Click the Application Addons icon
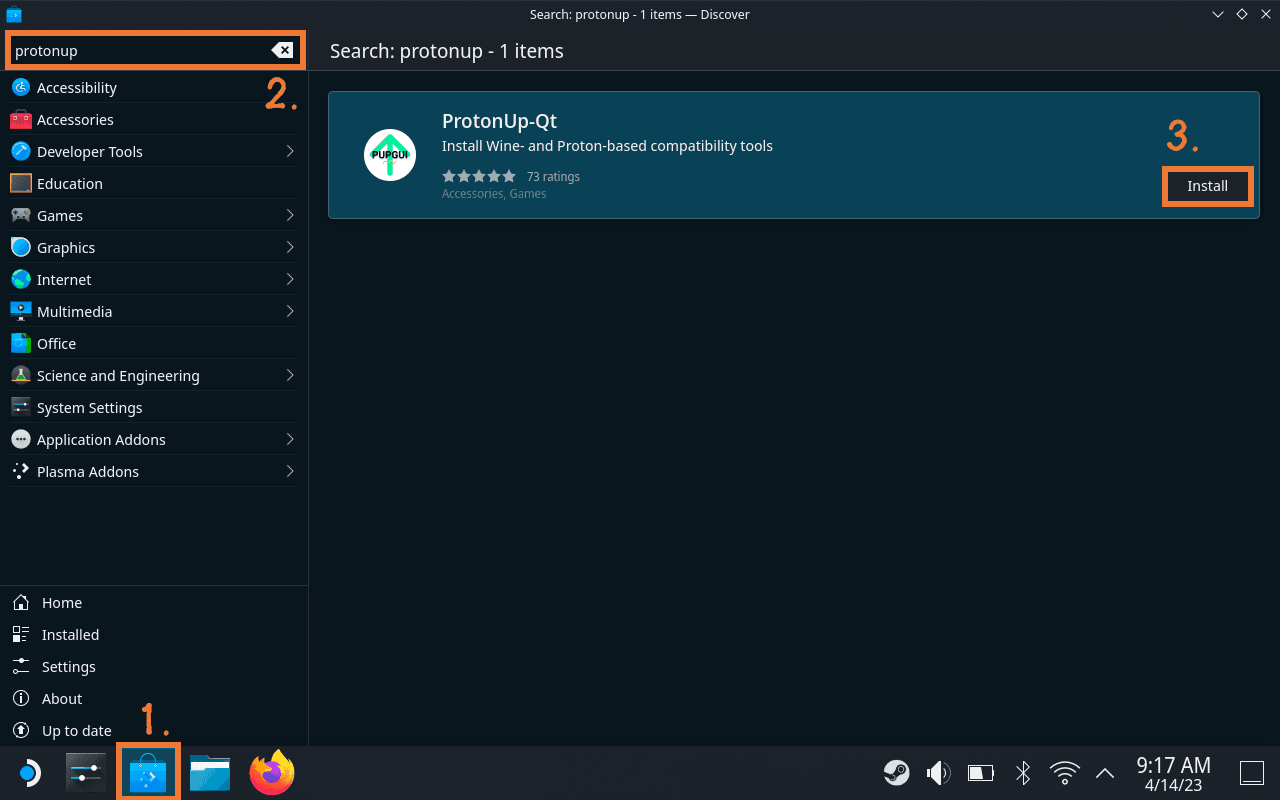Screen dimensions: 1280x800 (x=21, y=440)
